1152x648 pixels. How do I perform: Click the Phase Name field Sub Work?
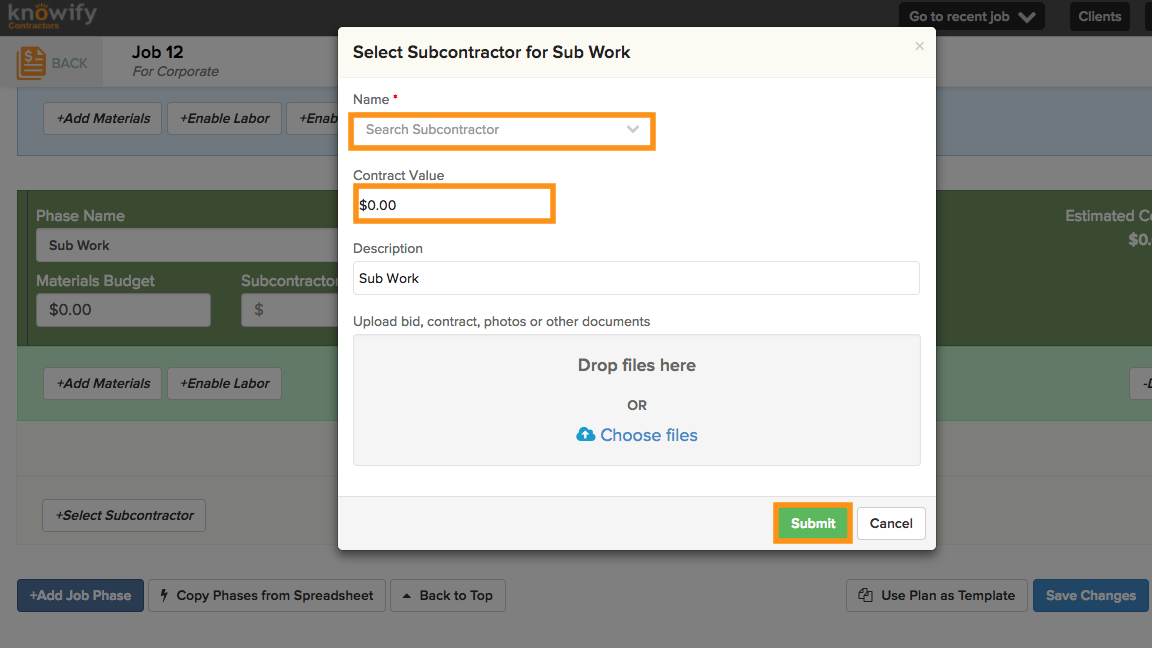[190, 245]
